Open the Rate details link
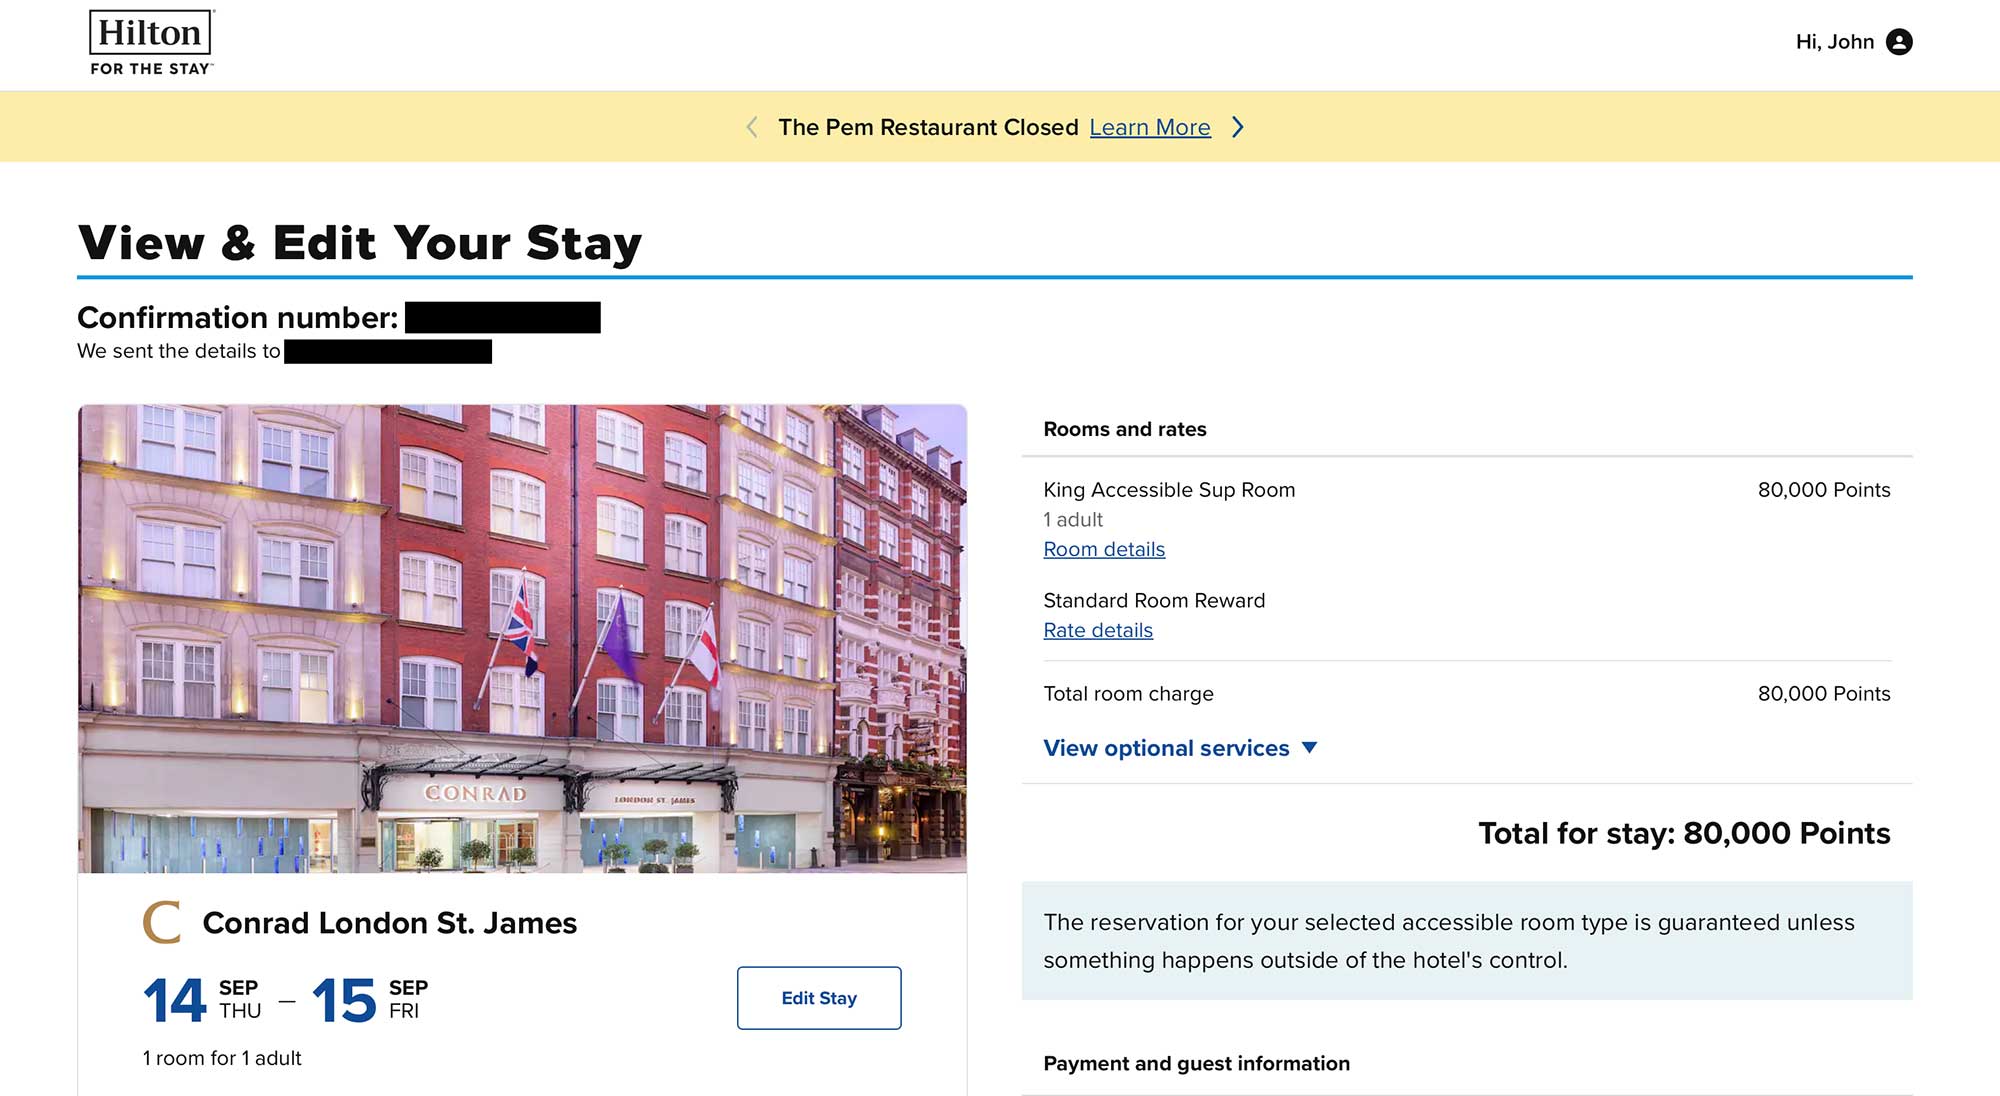 point(1097,630)
